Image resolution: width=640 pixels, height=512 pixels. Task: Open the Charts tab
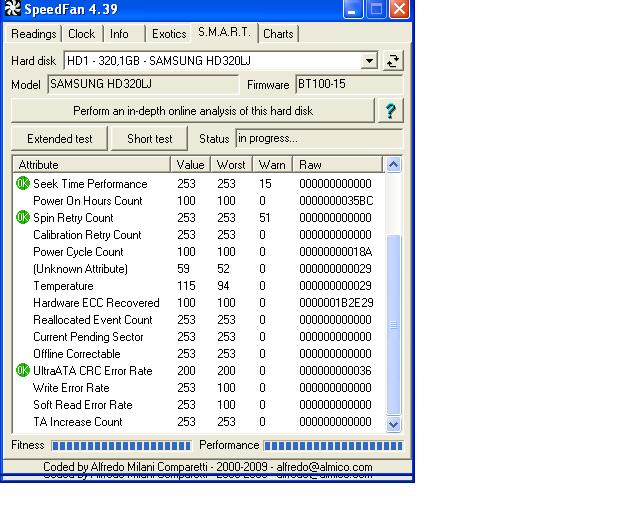278,34
